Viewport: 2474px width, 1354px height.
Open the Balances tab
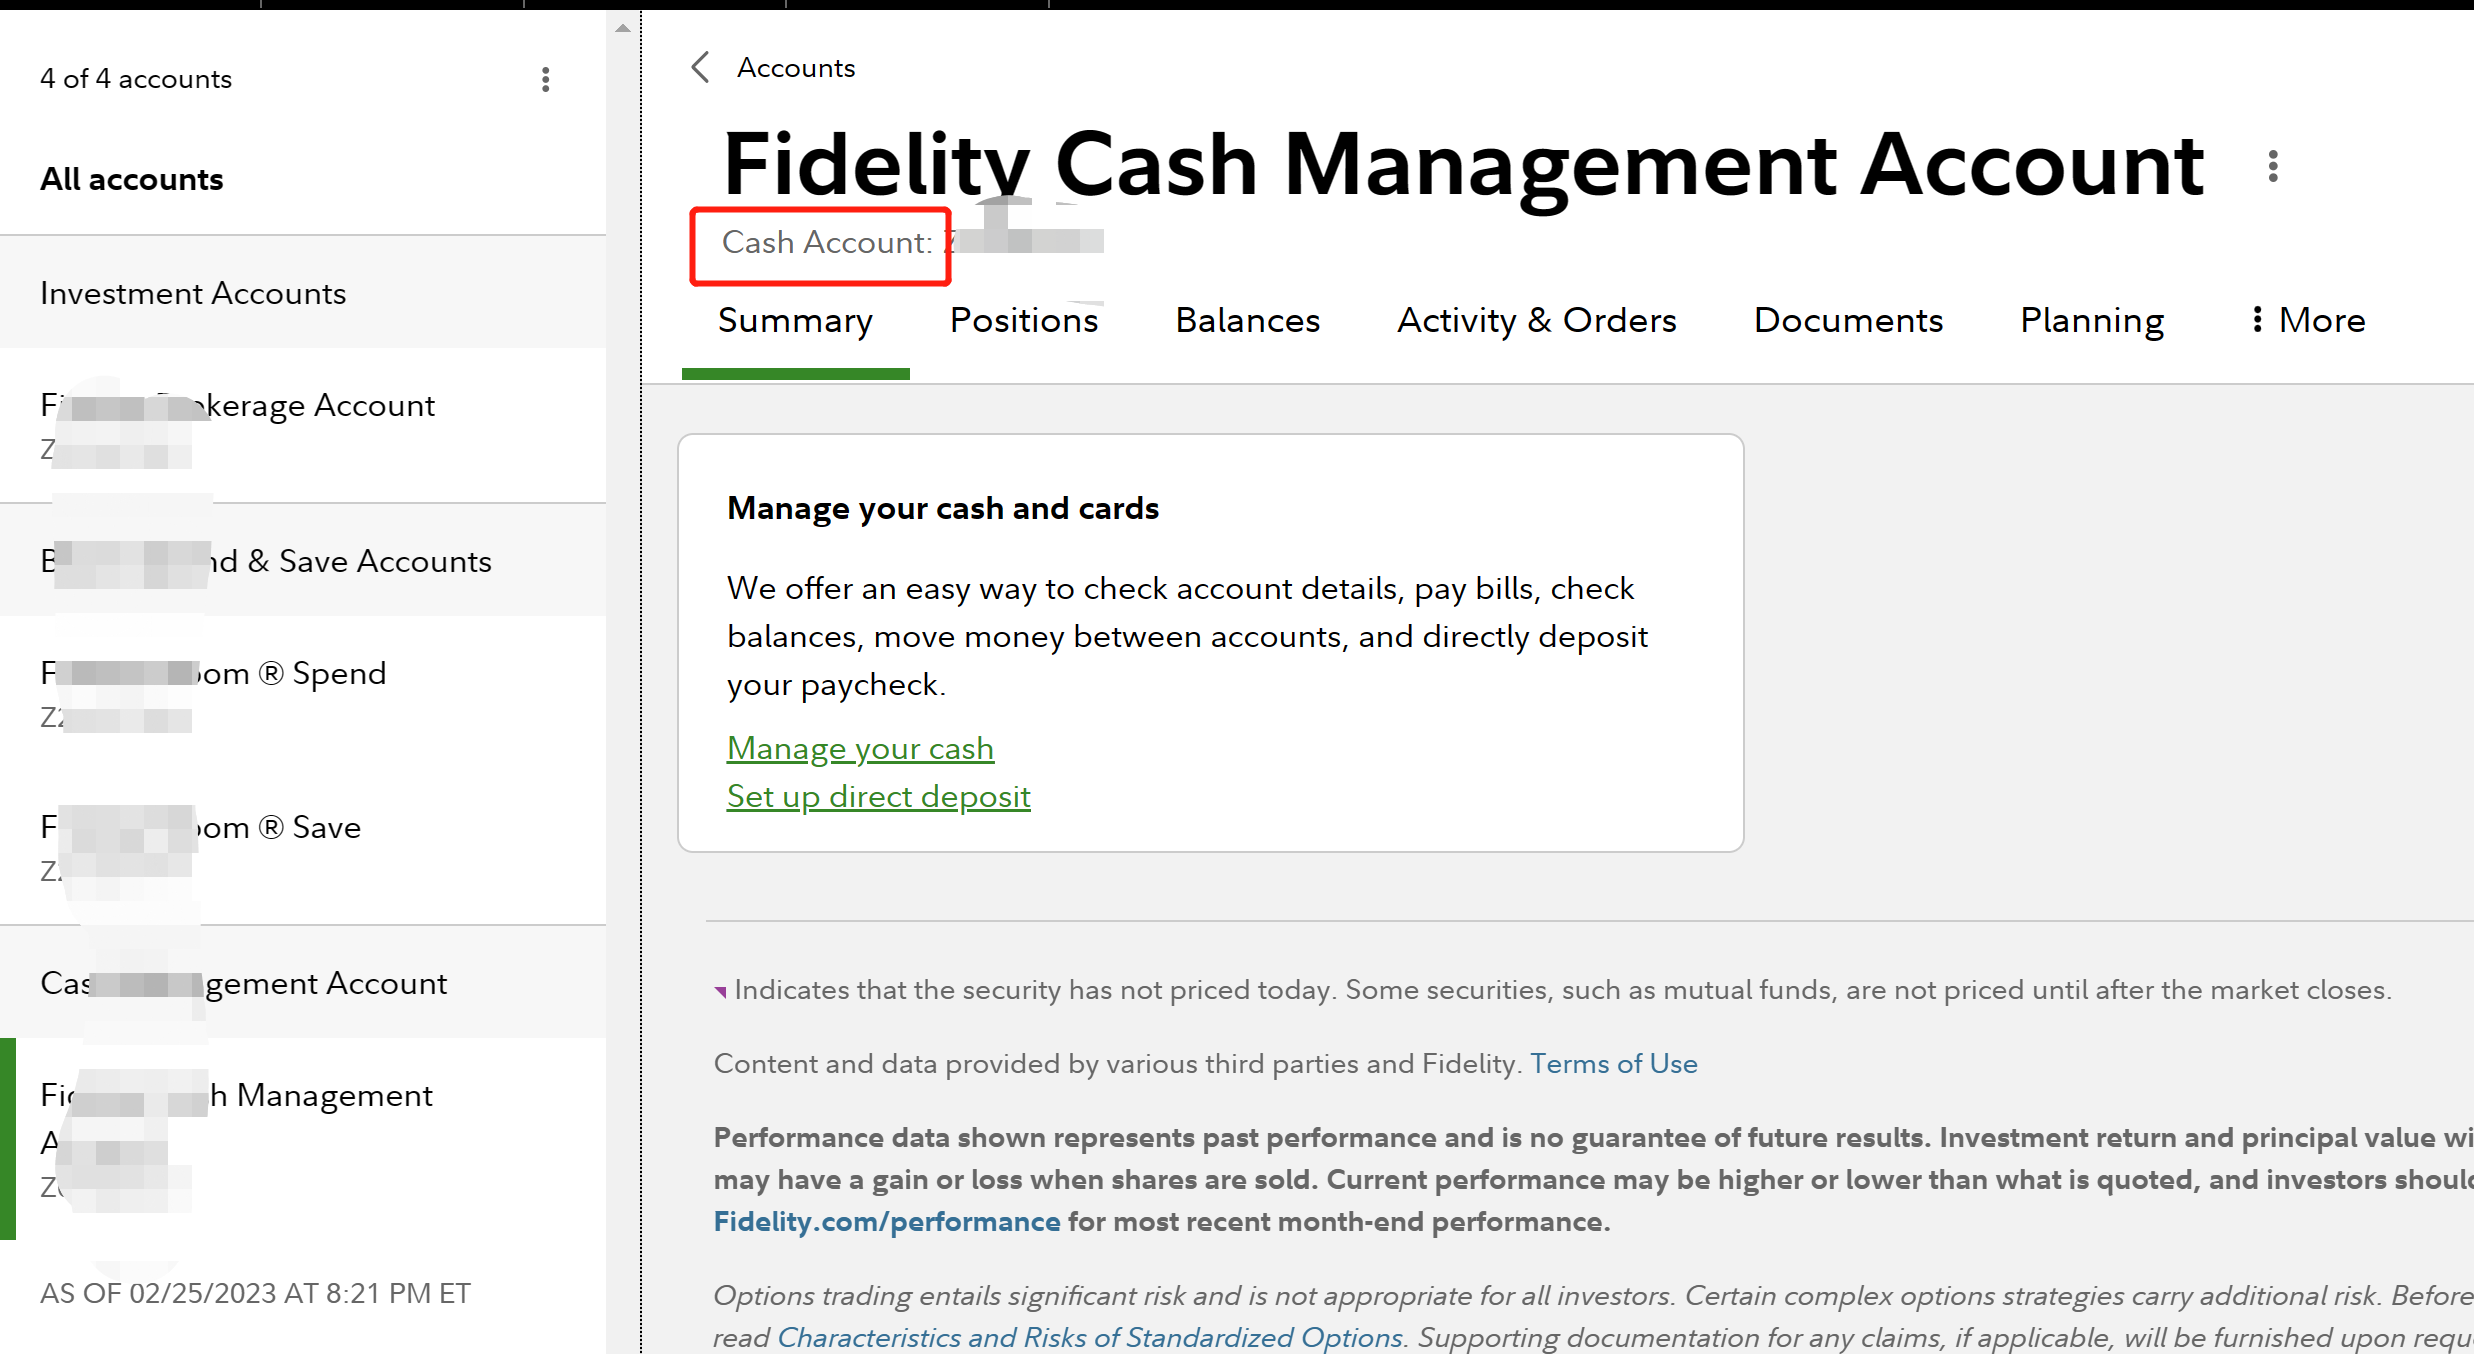click(x=1247, y=320)
